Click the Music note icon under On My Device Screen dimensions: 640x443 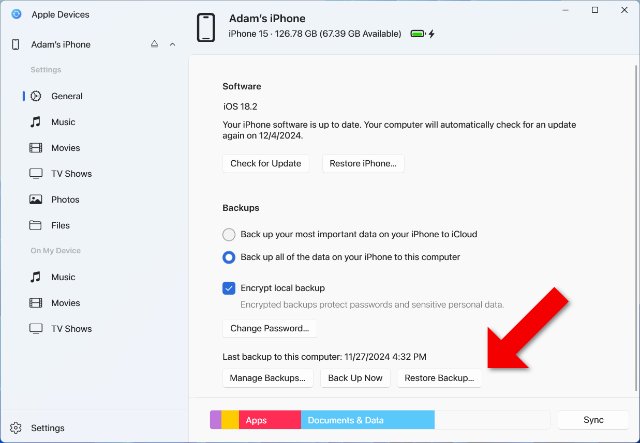tap(36, 277)
